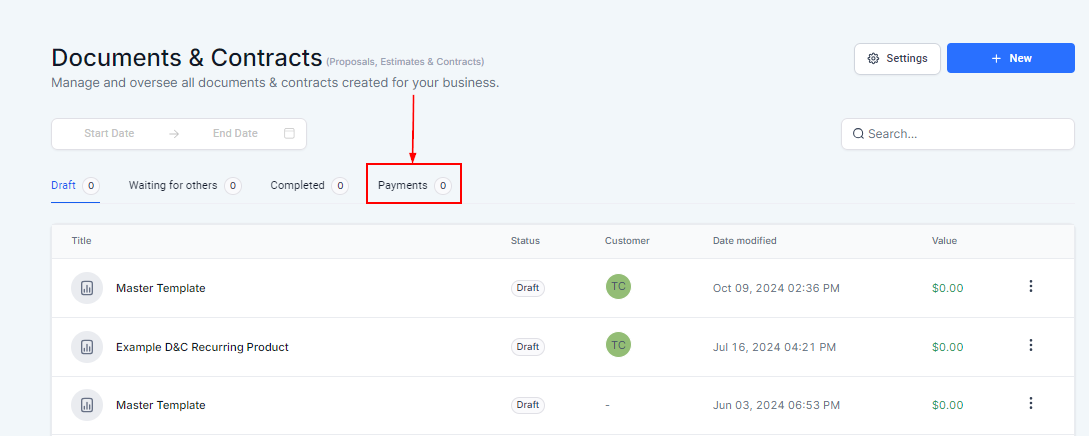The height and width of the screenshot is (436, 1089).
Task: Switch to the Draft tab
Action: 75,186
